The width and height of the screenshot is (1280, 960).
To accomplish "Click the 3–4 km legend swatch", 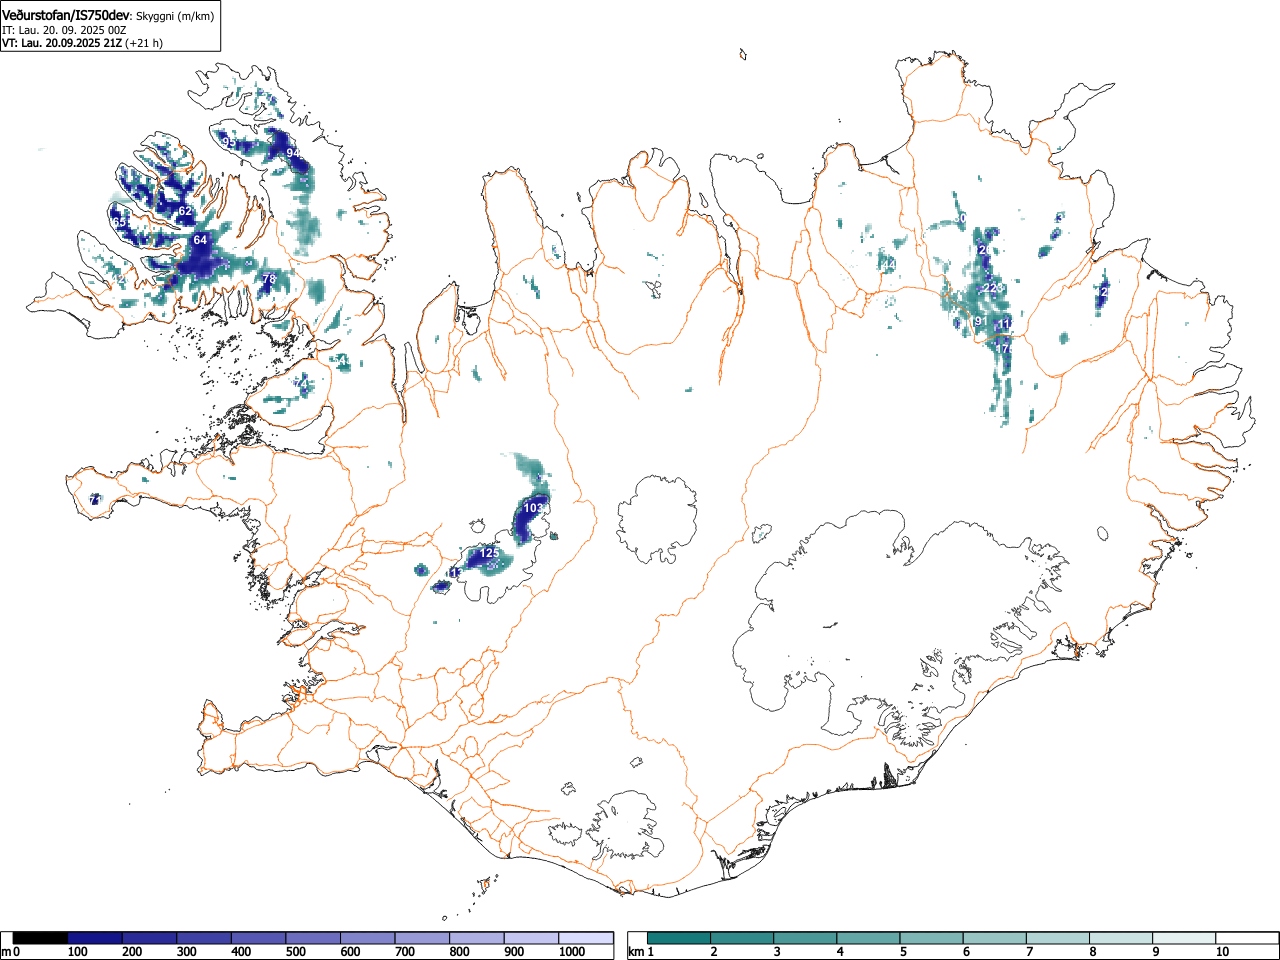I will 805,938.
